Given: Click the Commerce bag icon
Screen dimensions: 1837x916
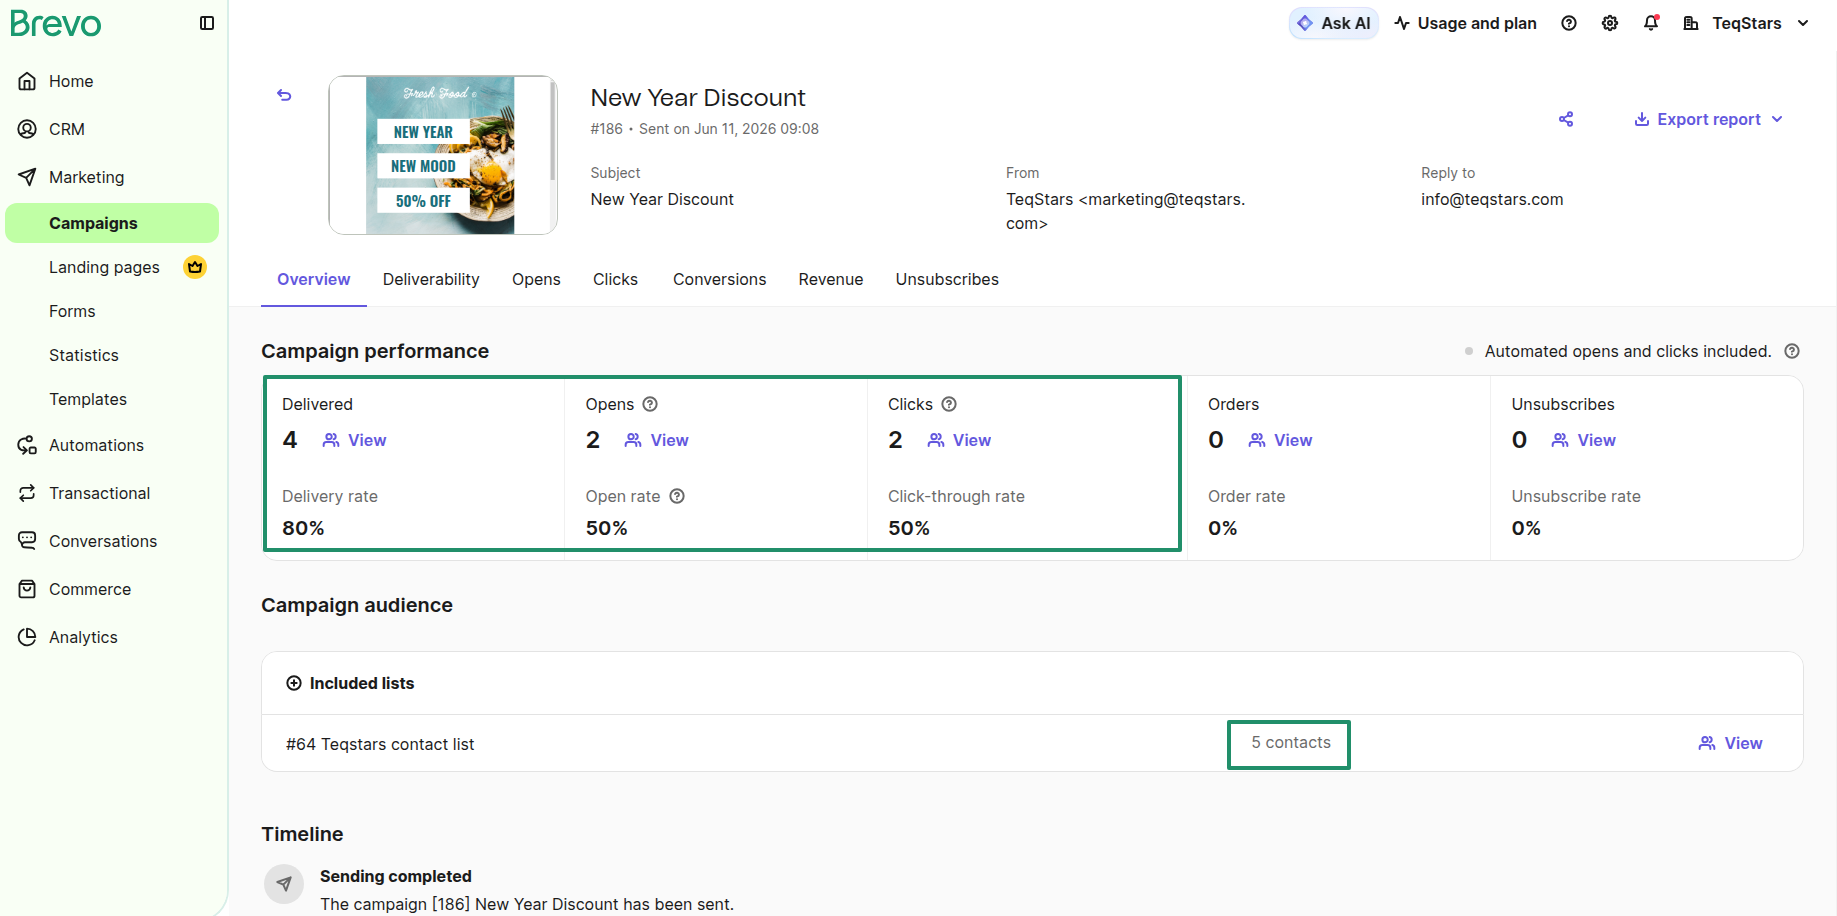Looking at the screenshot, I should (27, 589).
